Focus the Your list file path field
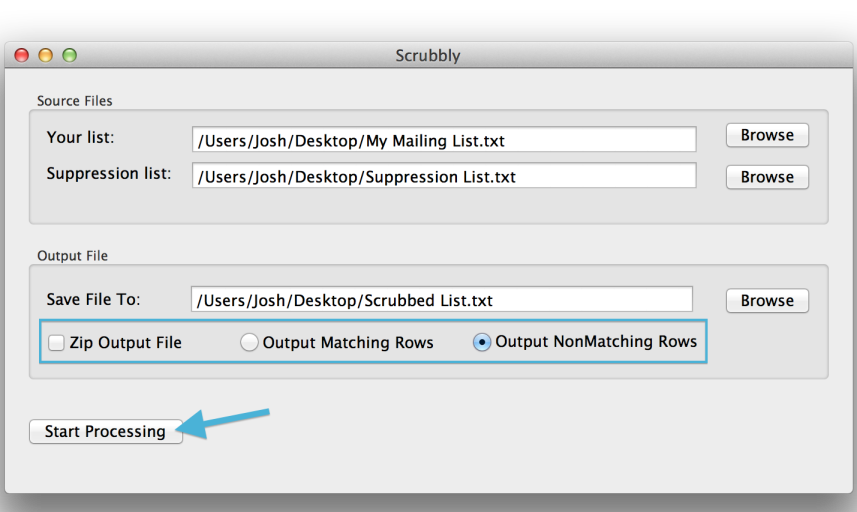857x512 pixels. [x=444, y=140]
